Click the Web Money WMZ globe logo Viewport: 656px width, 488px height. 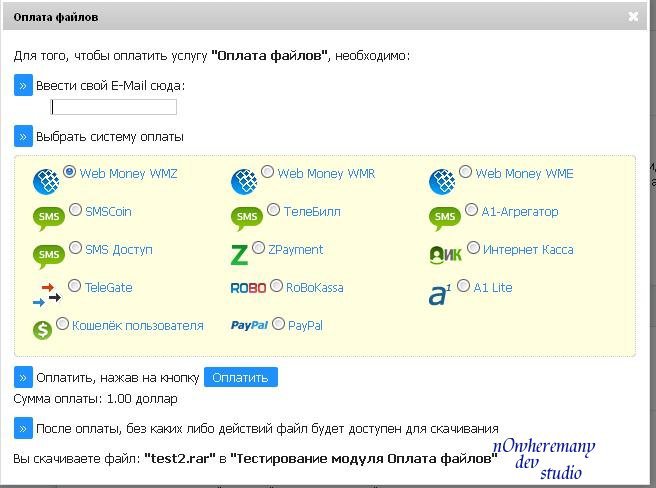click(46, 182)
